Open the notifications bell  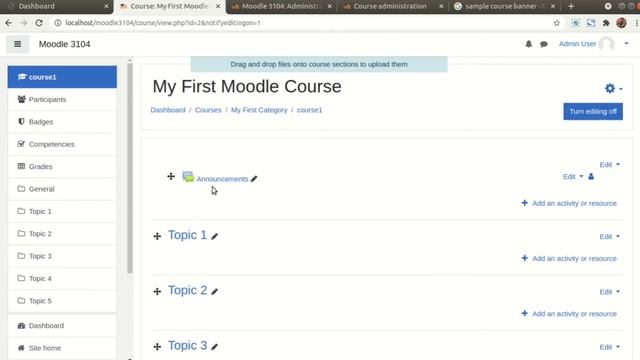click(529, 44)
